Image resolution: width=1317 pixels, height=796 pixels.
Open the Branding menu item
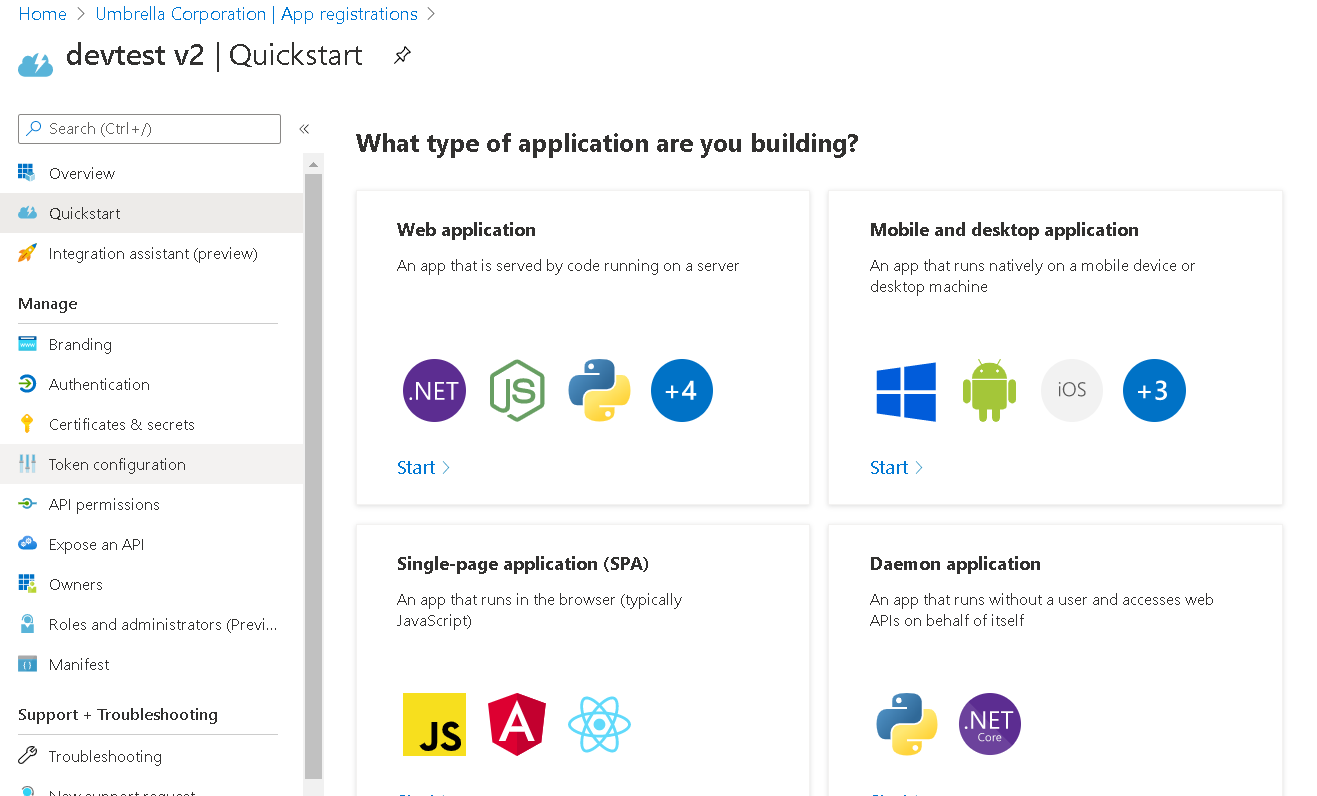click(x=152, y=344)
